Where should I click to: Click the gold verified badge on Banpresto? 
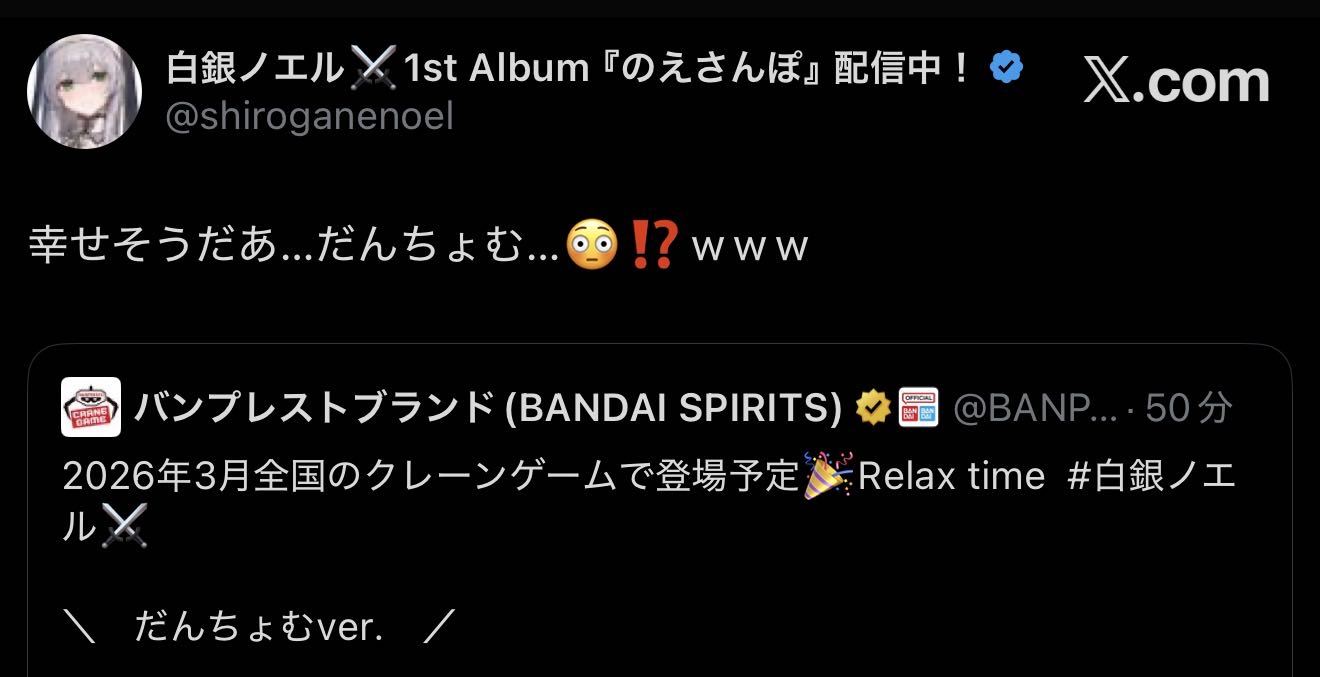coord(873,407)
